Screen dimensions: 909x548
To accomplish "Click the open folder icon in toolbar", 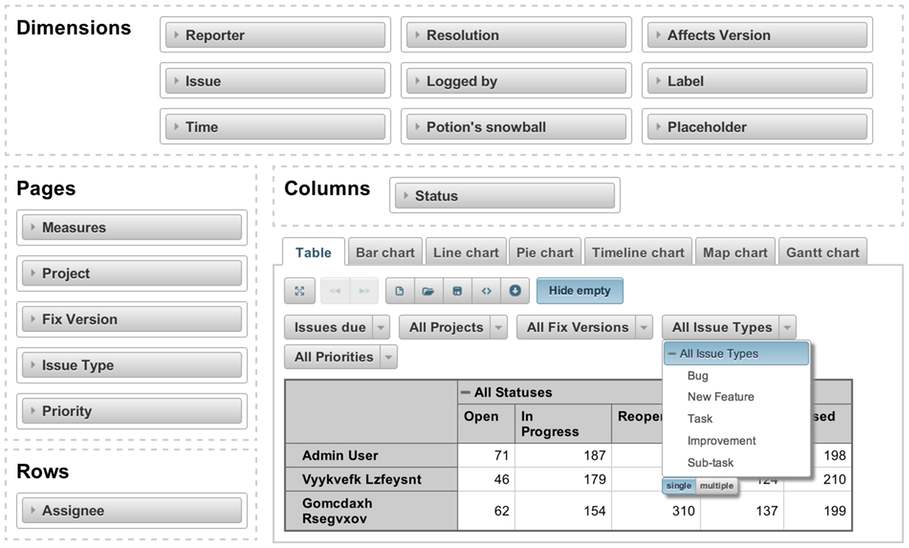I will pyautogui.click(x=428, y=291).
